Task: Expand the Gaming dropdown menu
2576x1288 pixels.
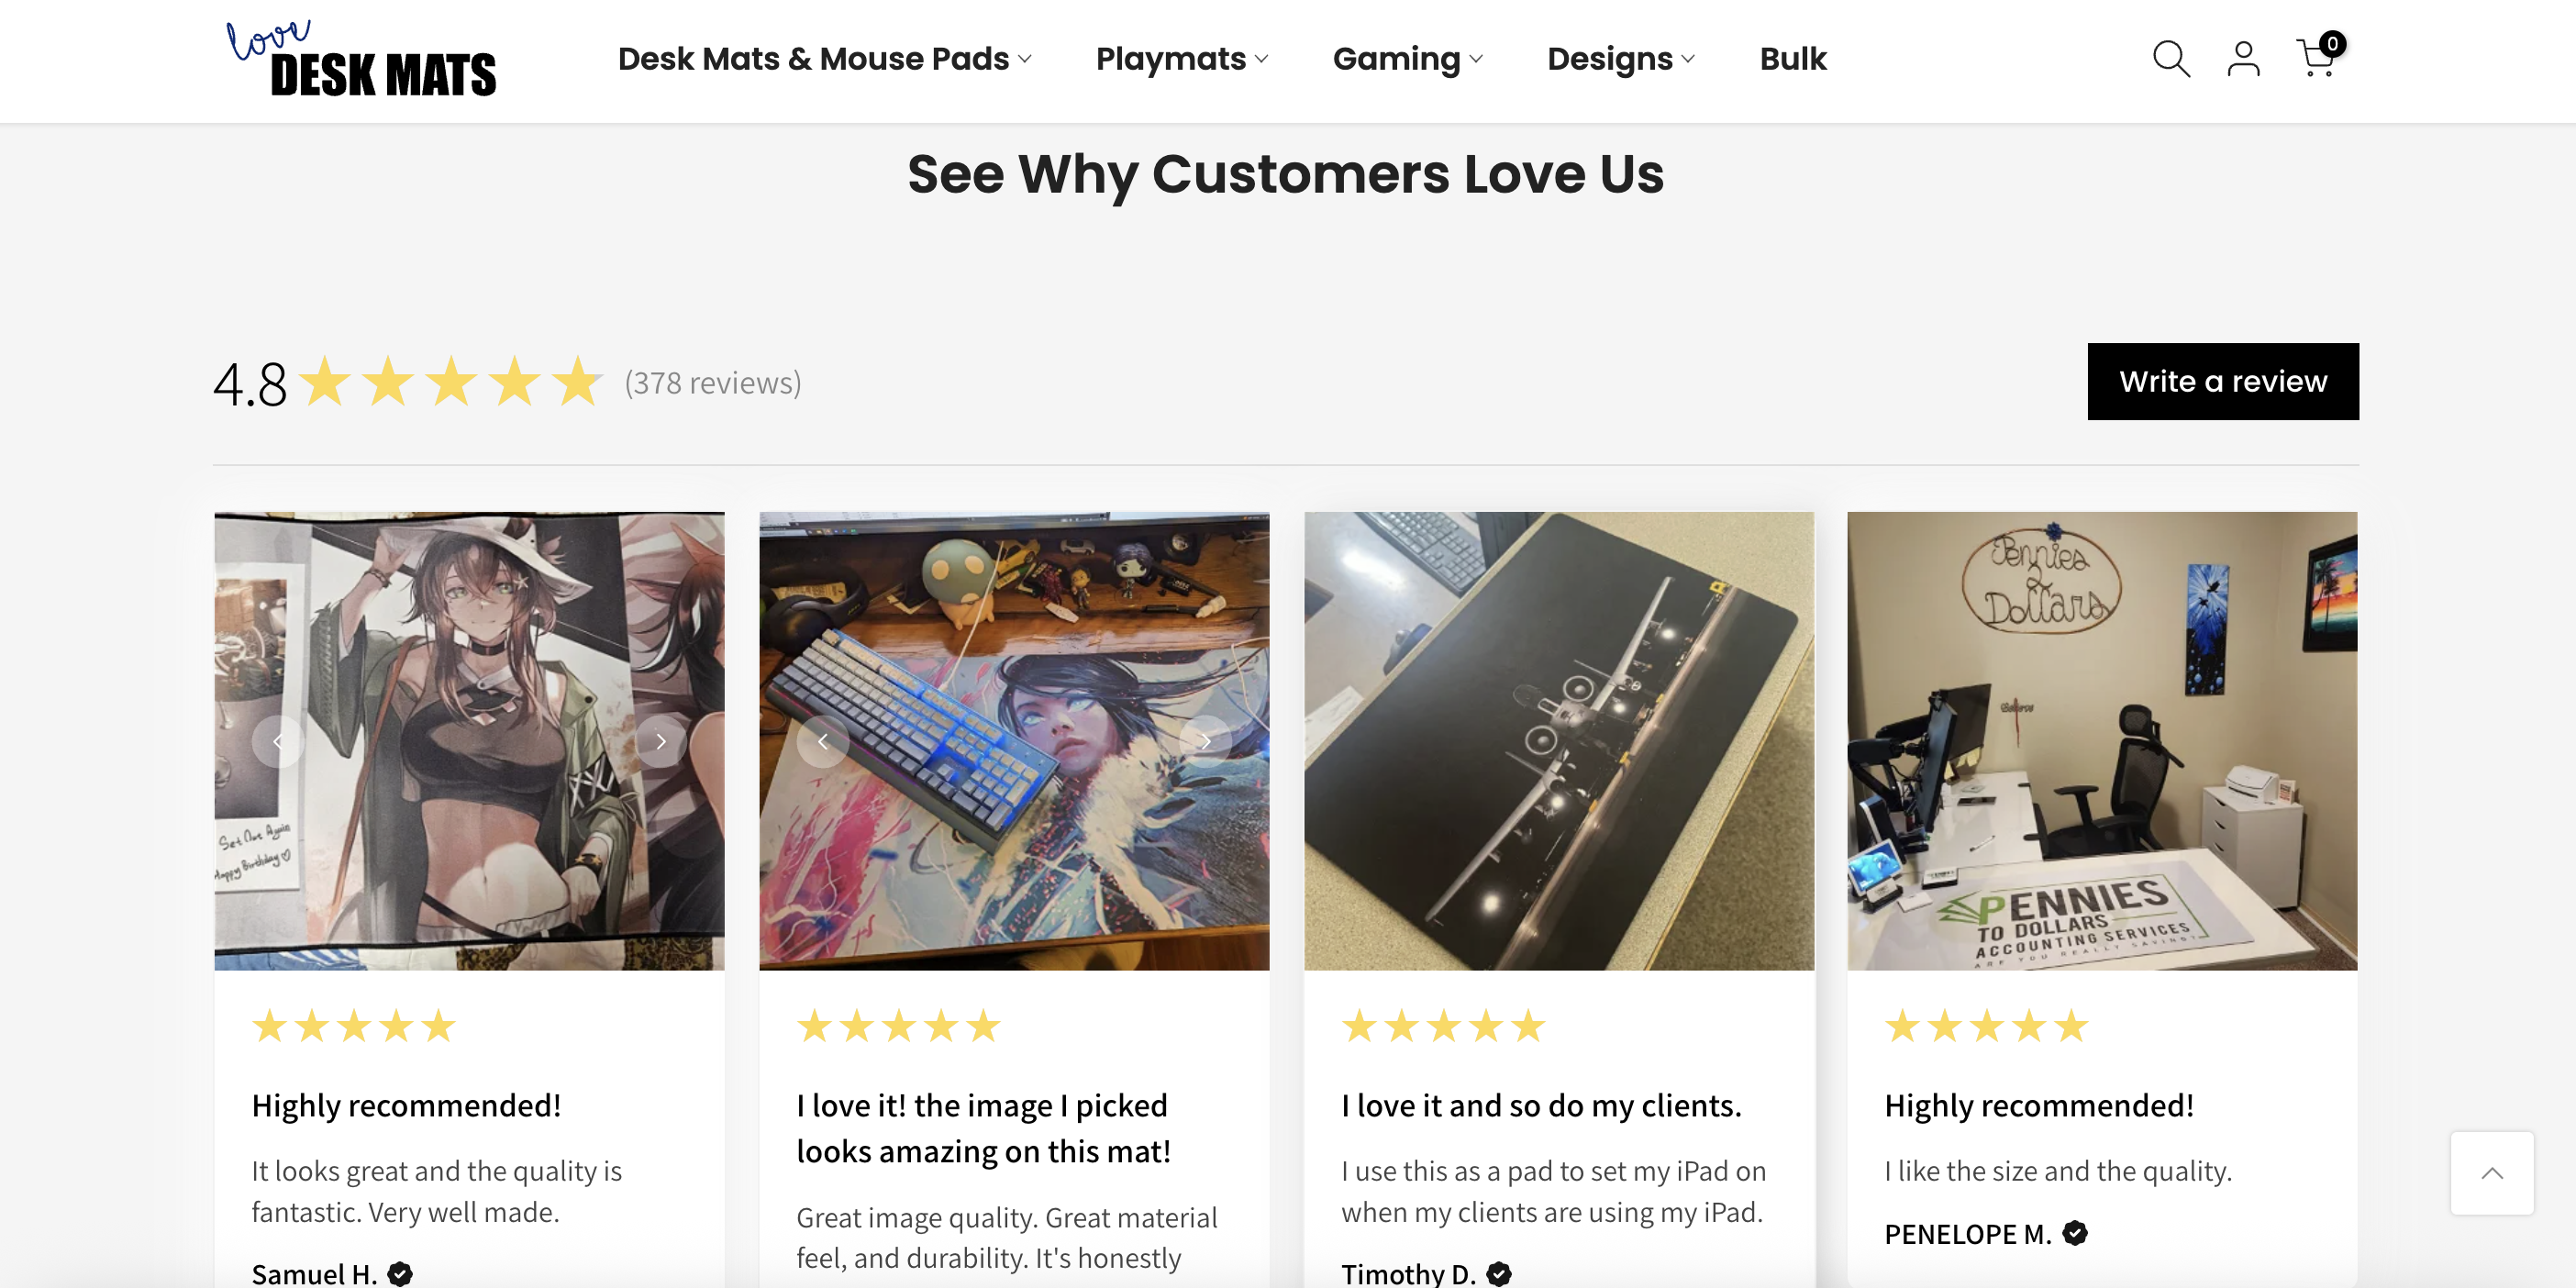Action: [x=1407, y=59]
